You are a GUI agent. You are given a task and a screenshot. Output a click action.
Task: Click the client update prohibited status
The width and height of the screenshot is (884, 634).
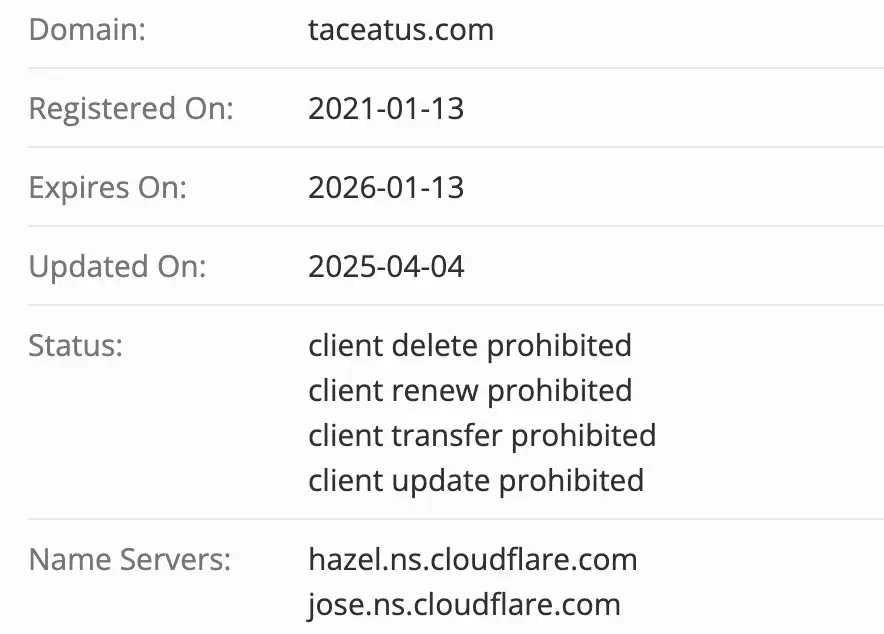pos(476,480)
